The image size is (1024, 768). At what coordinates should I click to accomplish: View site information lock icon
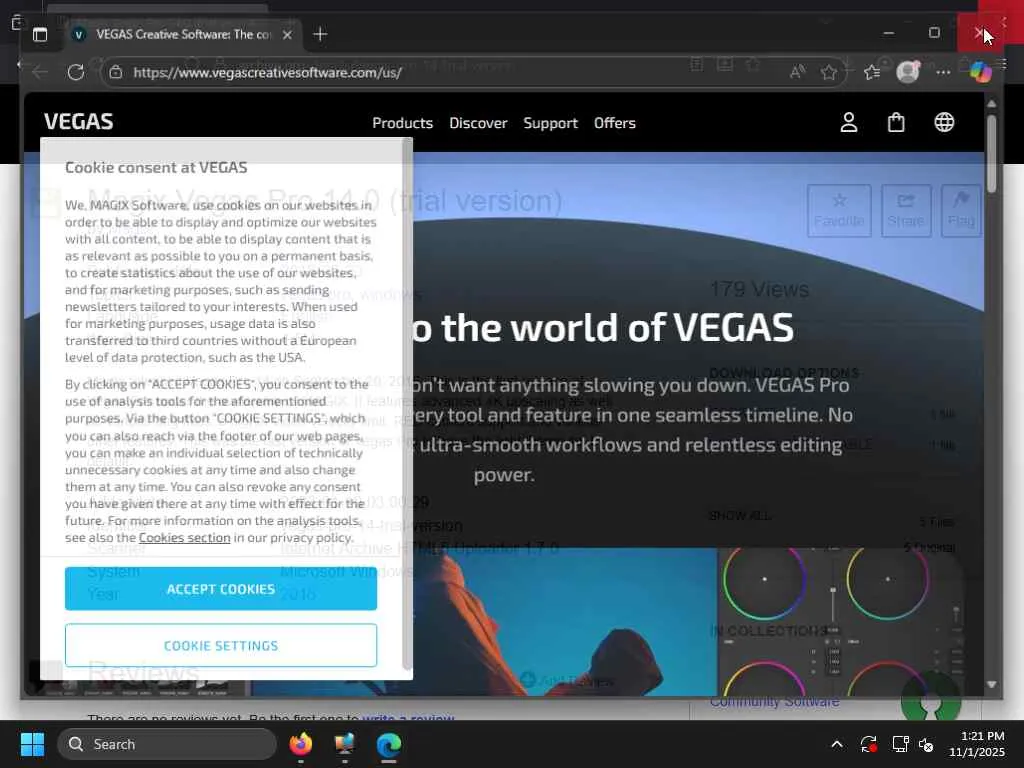tap(116, 72)
